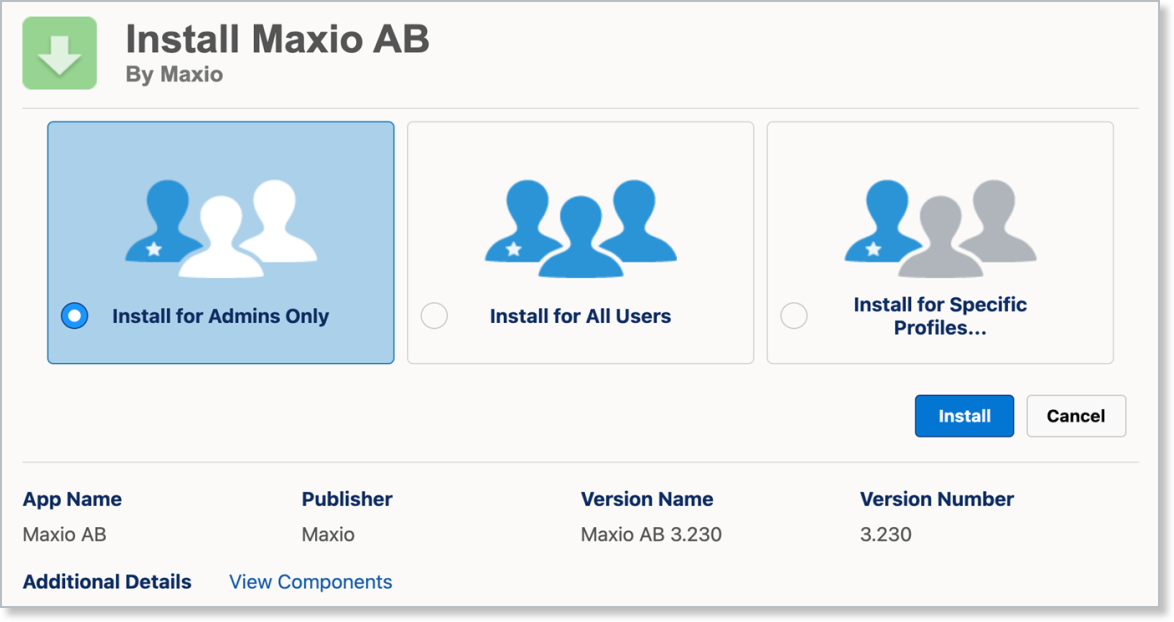The image size is (1174, 622).
Task: Click the Version Name column header
Action: (647, 499)
